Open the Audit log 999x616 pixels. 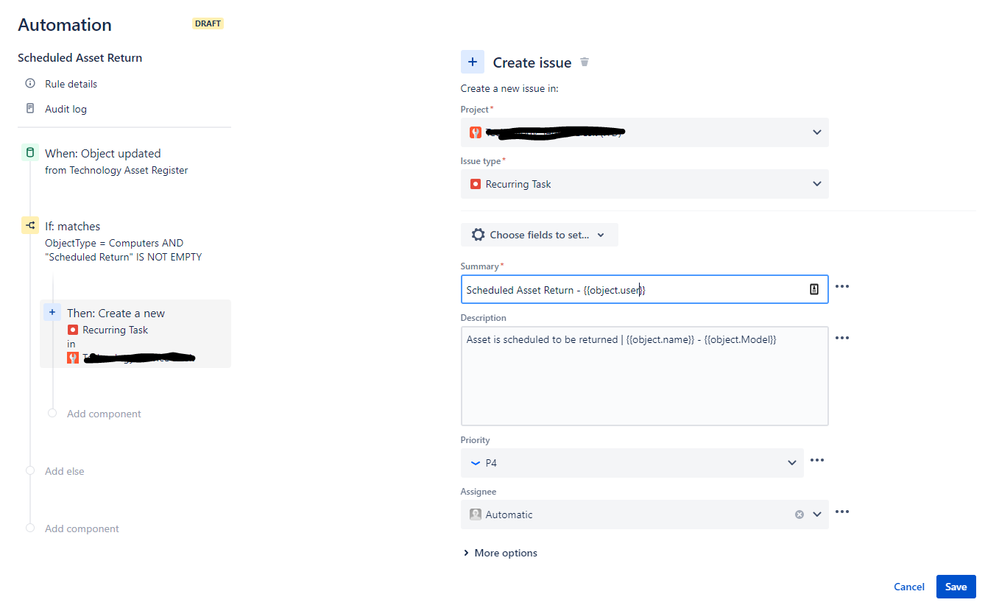click(x=66, y=109)
